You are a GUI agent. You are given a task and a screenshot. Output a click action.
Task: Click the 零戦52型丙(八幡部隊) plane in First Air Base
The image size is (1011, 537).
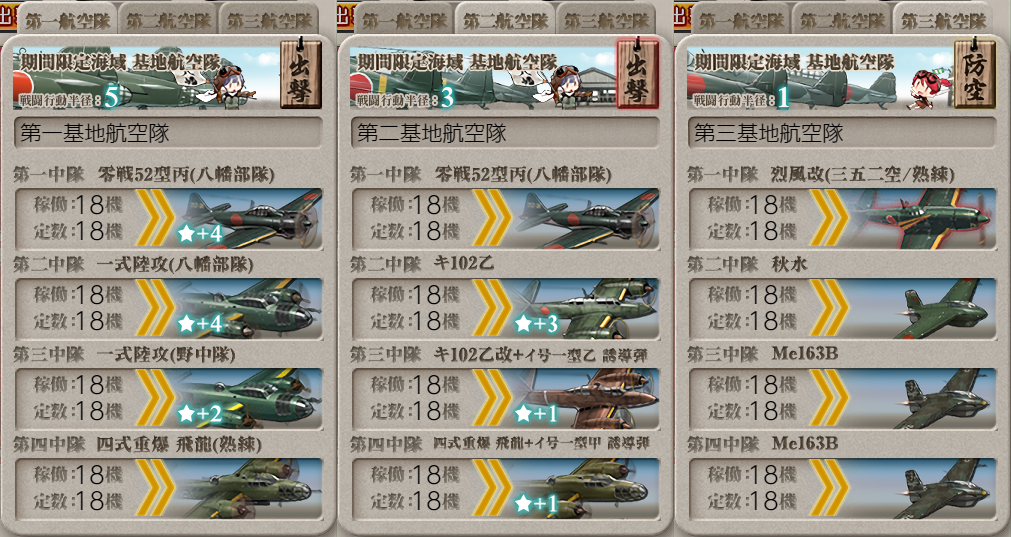tap(248, 219)
